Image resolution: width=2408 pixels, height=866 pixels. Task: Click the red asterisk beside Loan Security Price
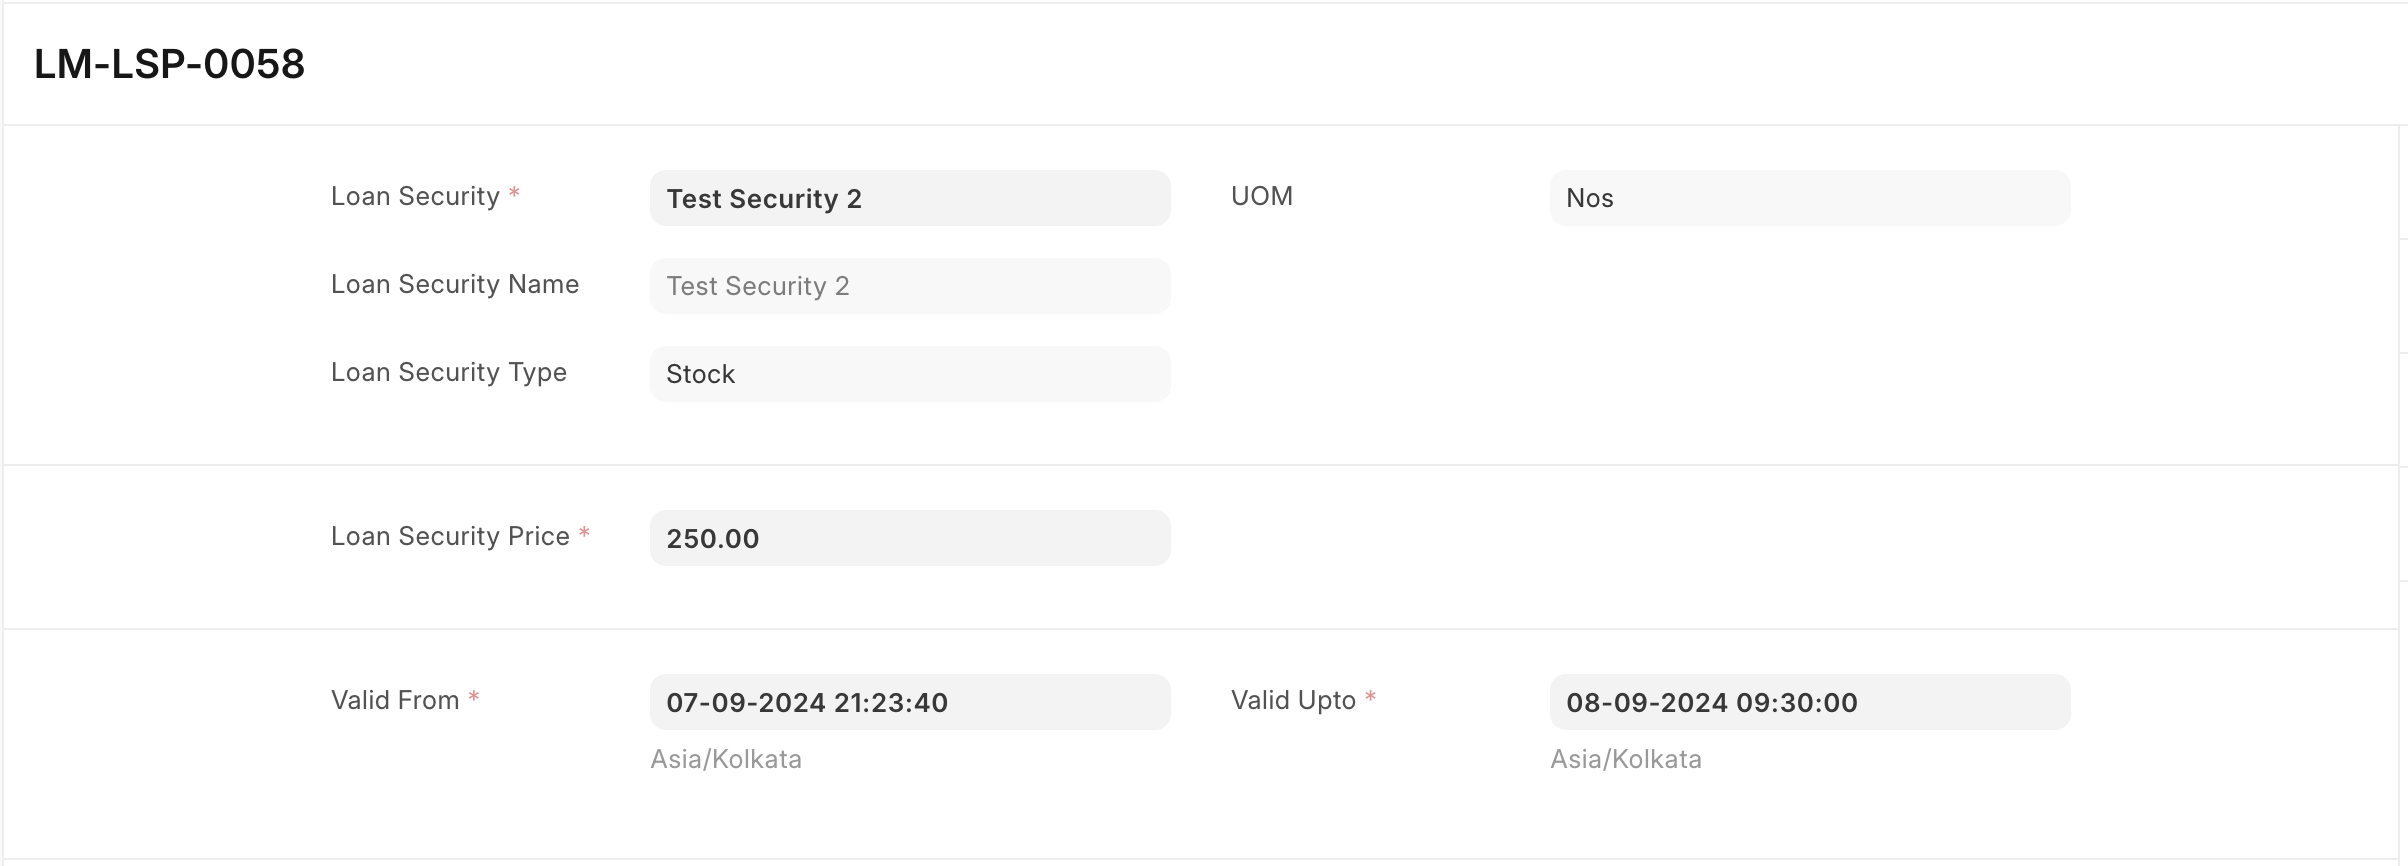point(584,533)
